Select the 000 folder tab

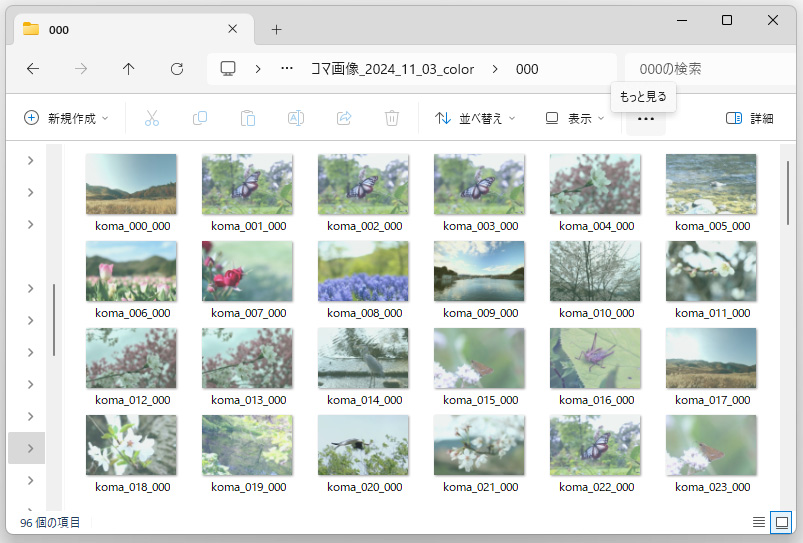[133, 30]
